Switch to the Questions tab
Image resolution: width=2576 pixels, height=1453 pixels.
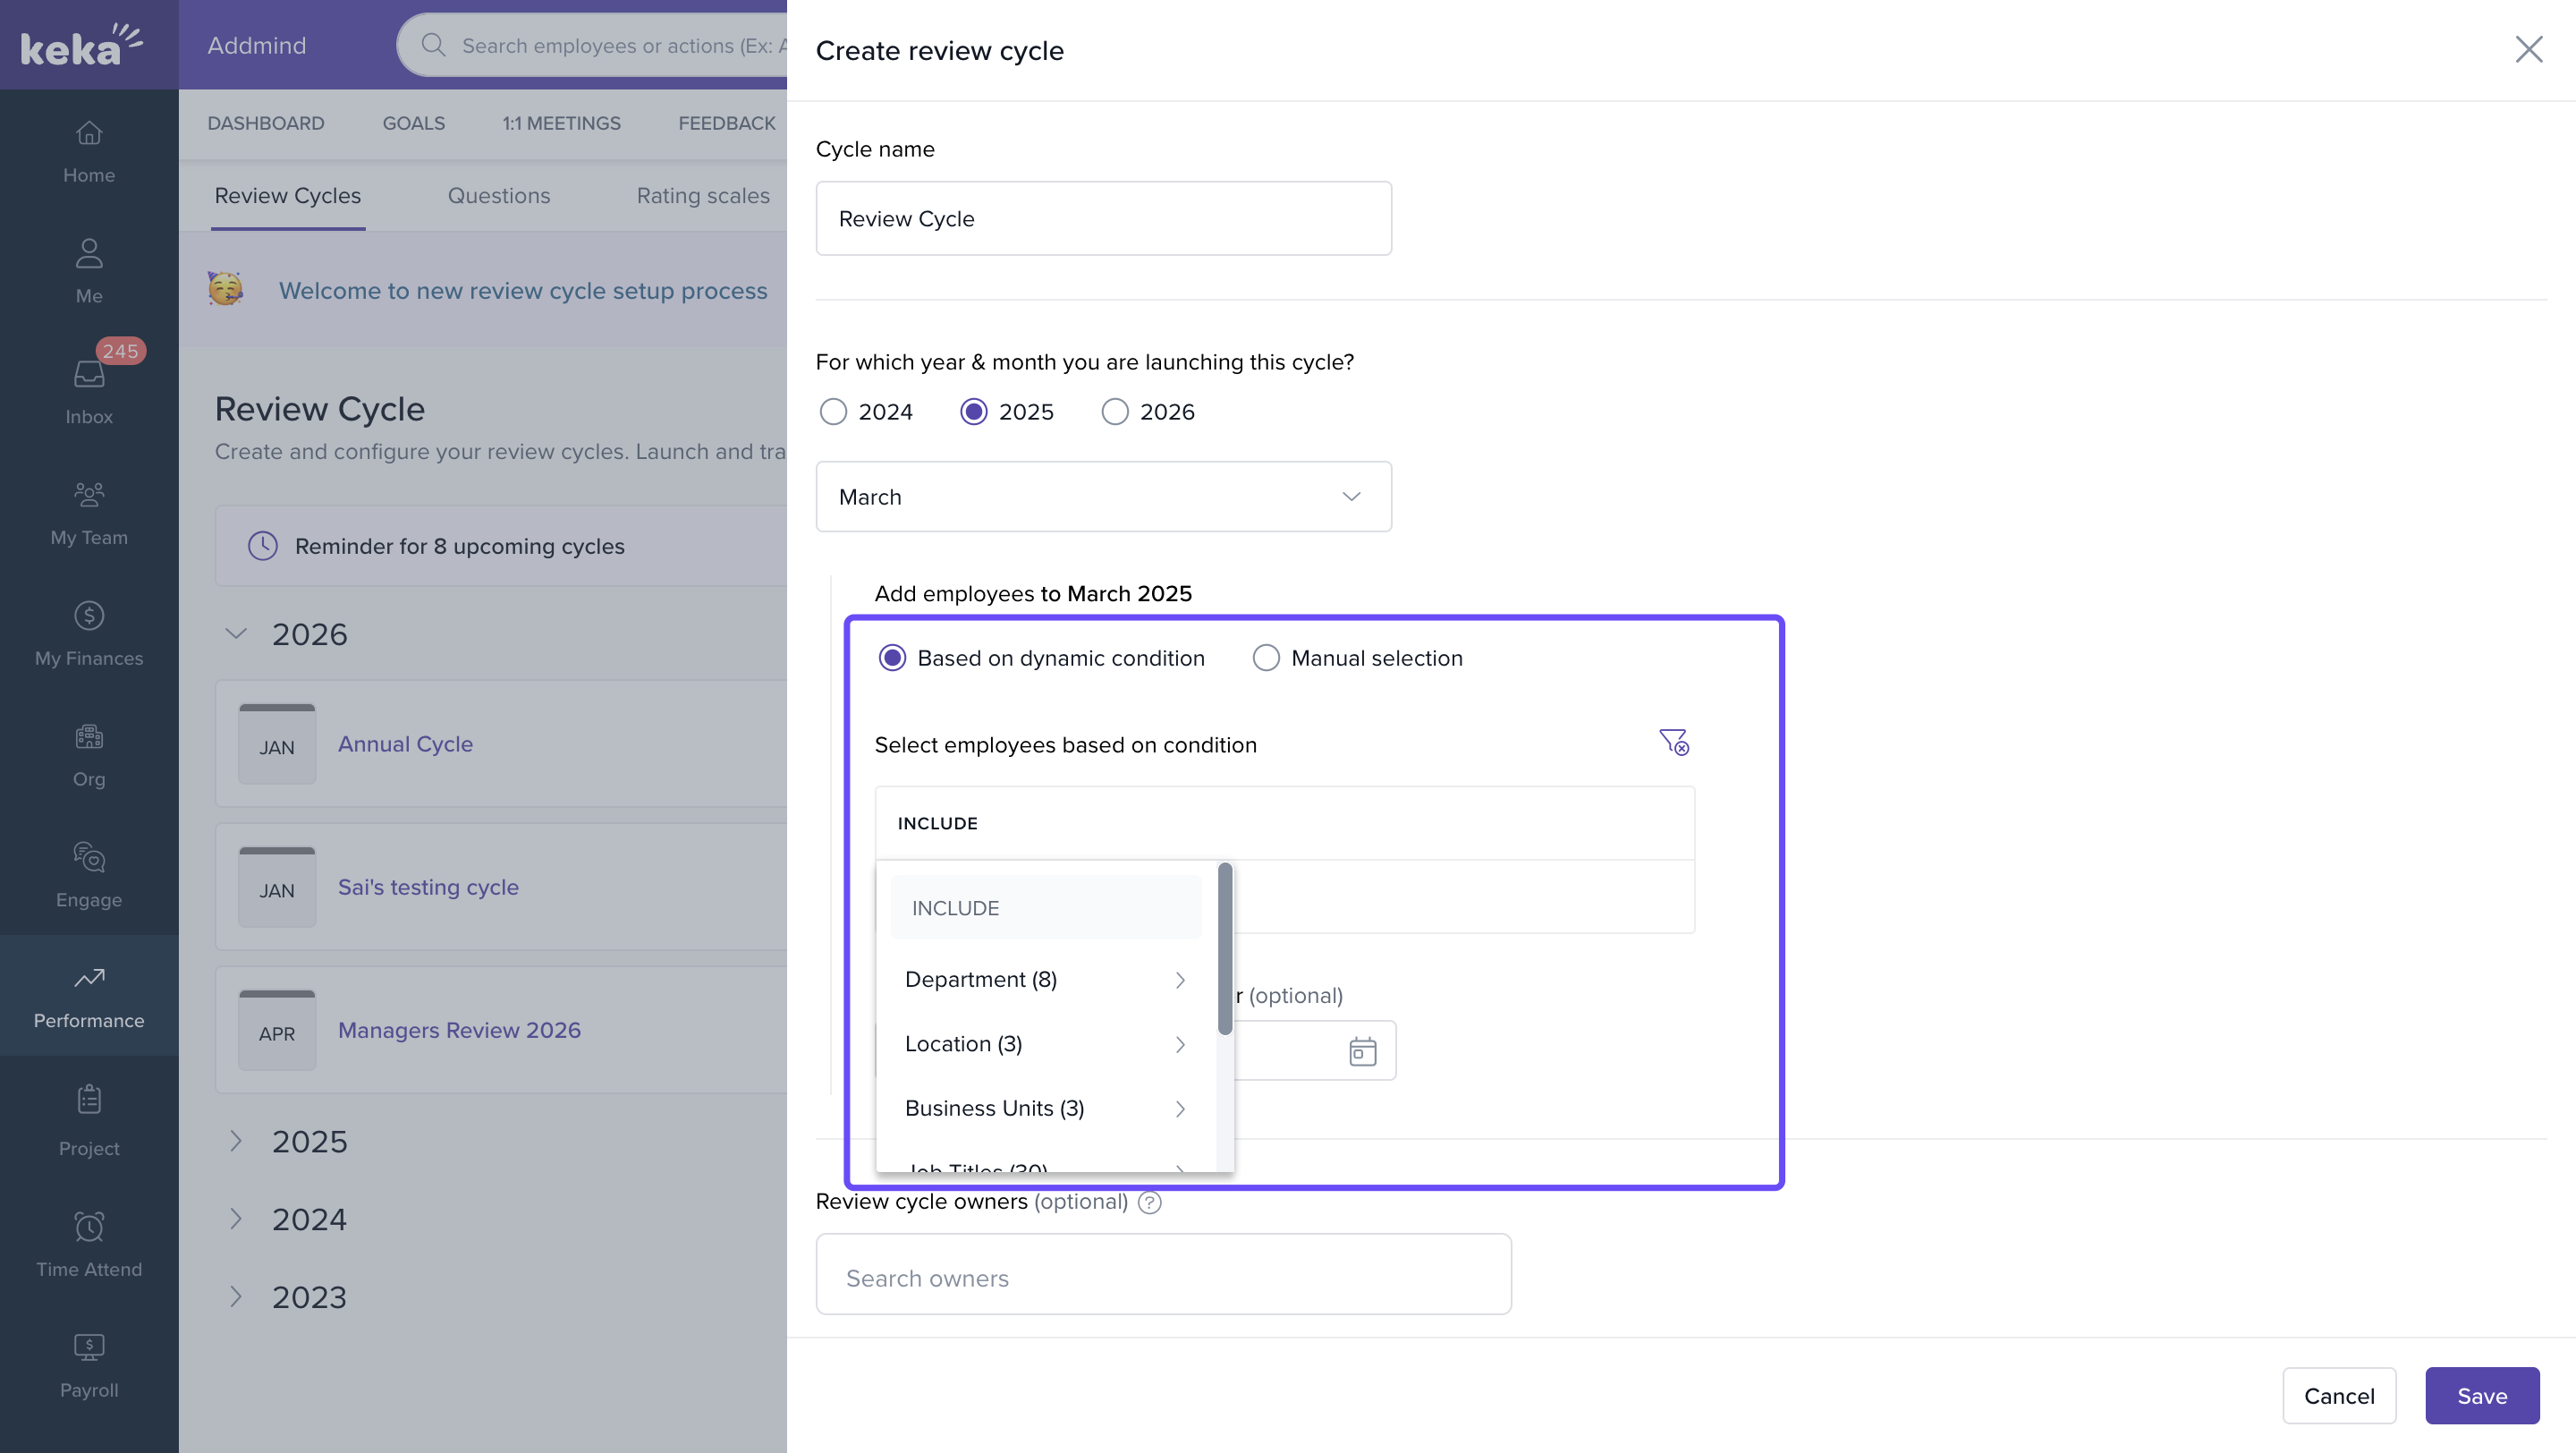498,196
